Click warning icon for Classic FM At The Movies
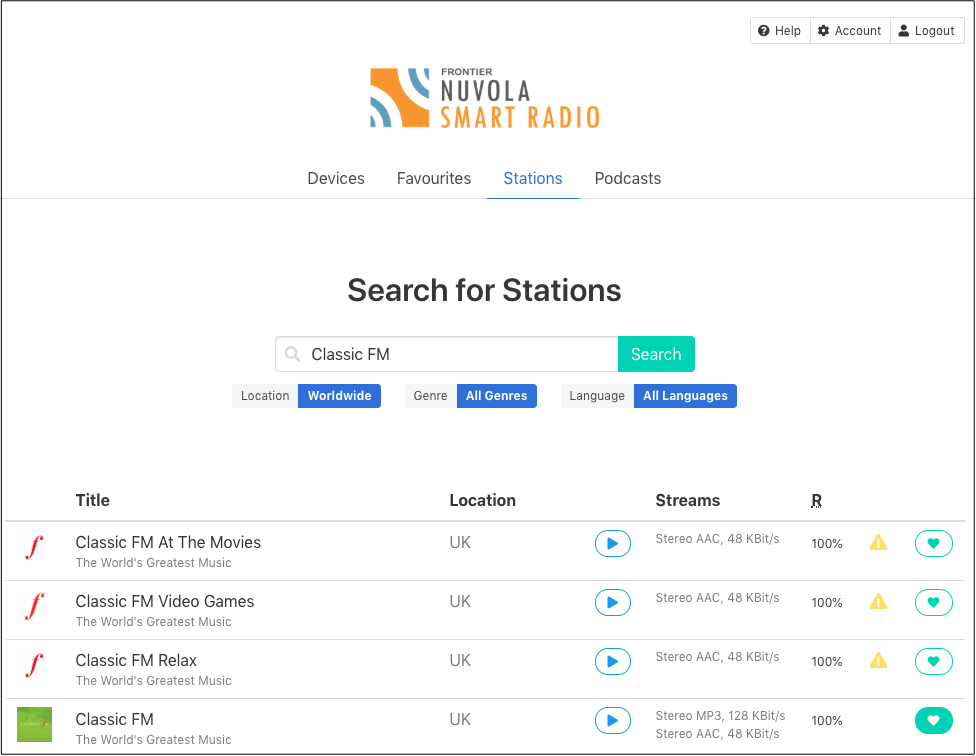The image size is (976, 756). tap(878, 543)
